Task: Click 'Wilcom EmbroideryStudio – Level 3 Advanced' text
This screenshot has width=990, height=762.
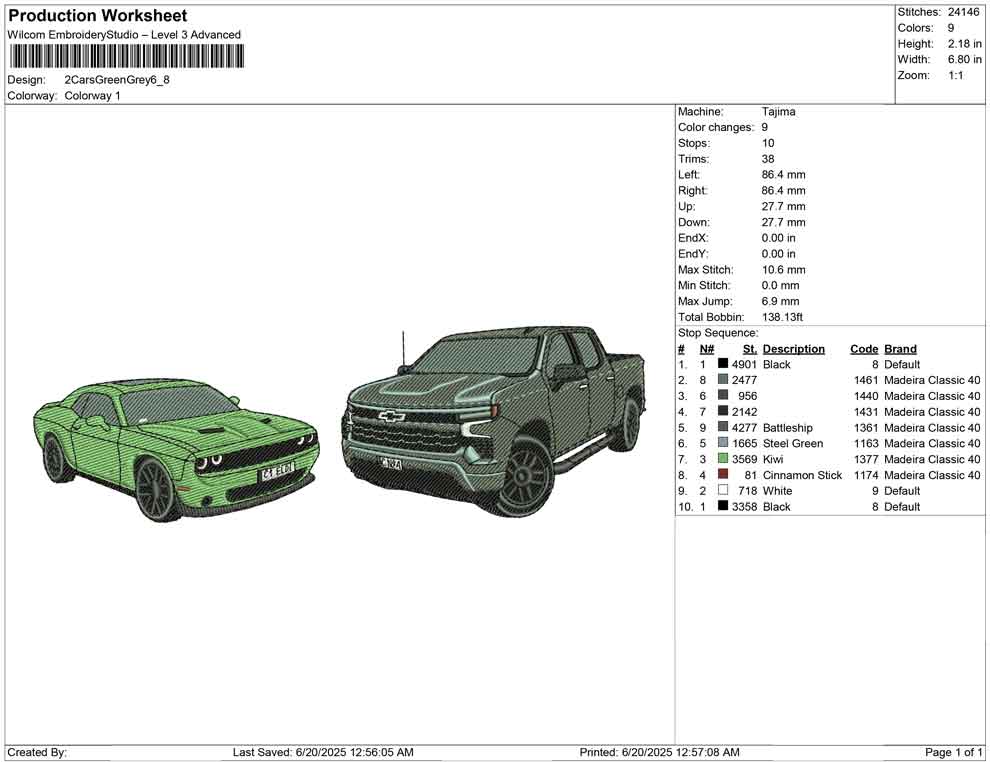Action: click(x=124, y=35)
